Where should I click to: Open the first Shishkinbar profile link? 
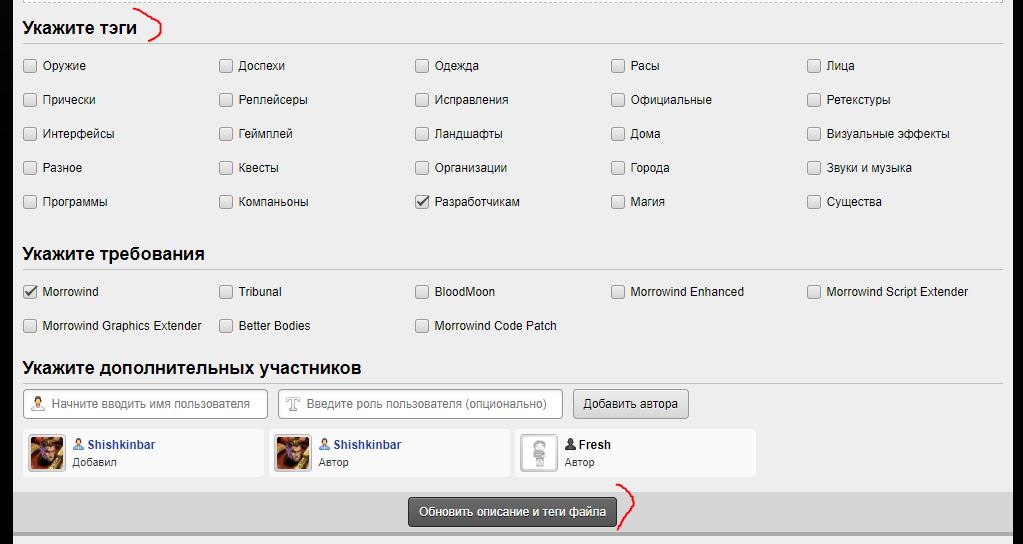click(x=121, y=445)
